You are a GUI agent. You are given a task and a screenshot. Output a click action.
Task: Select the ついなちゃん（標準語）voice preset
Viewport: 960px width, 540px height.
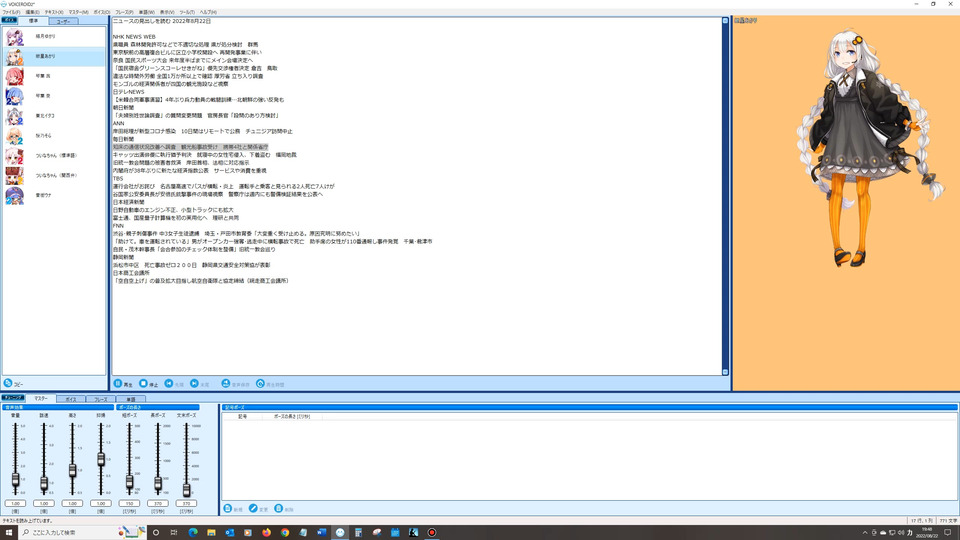pos(53,156)
